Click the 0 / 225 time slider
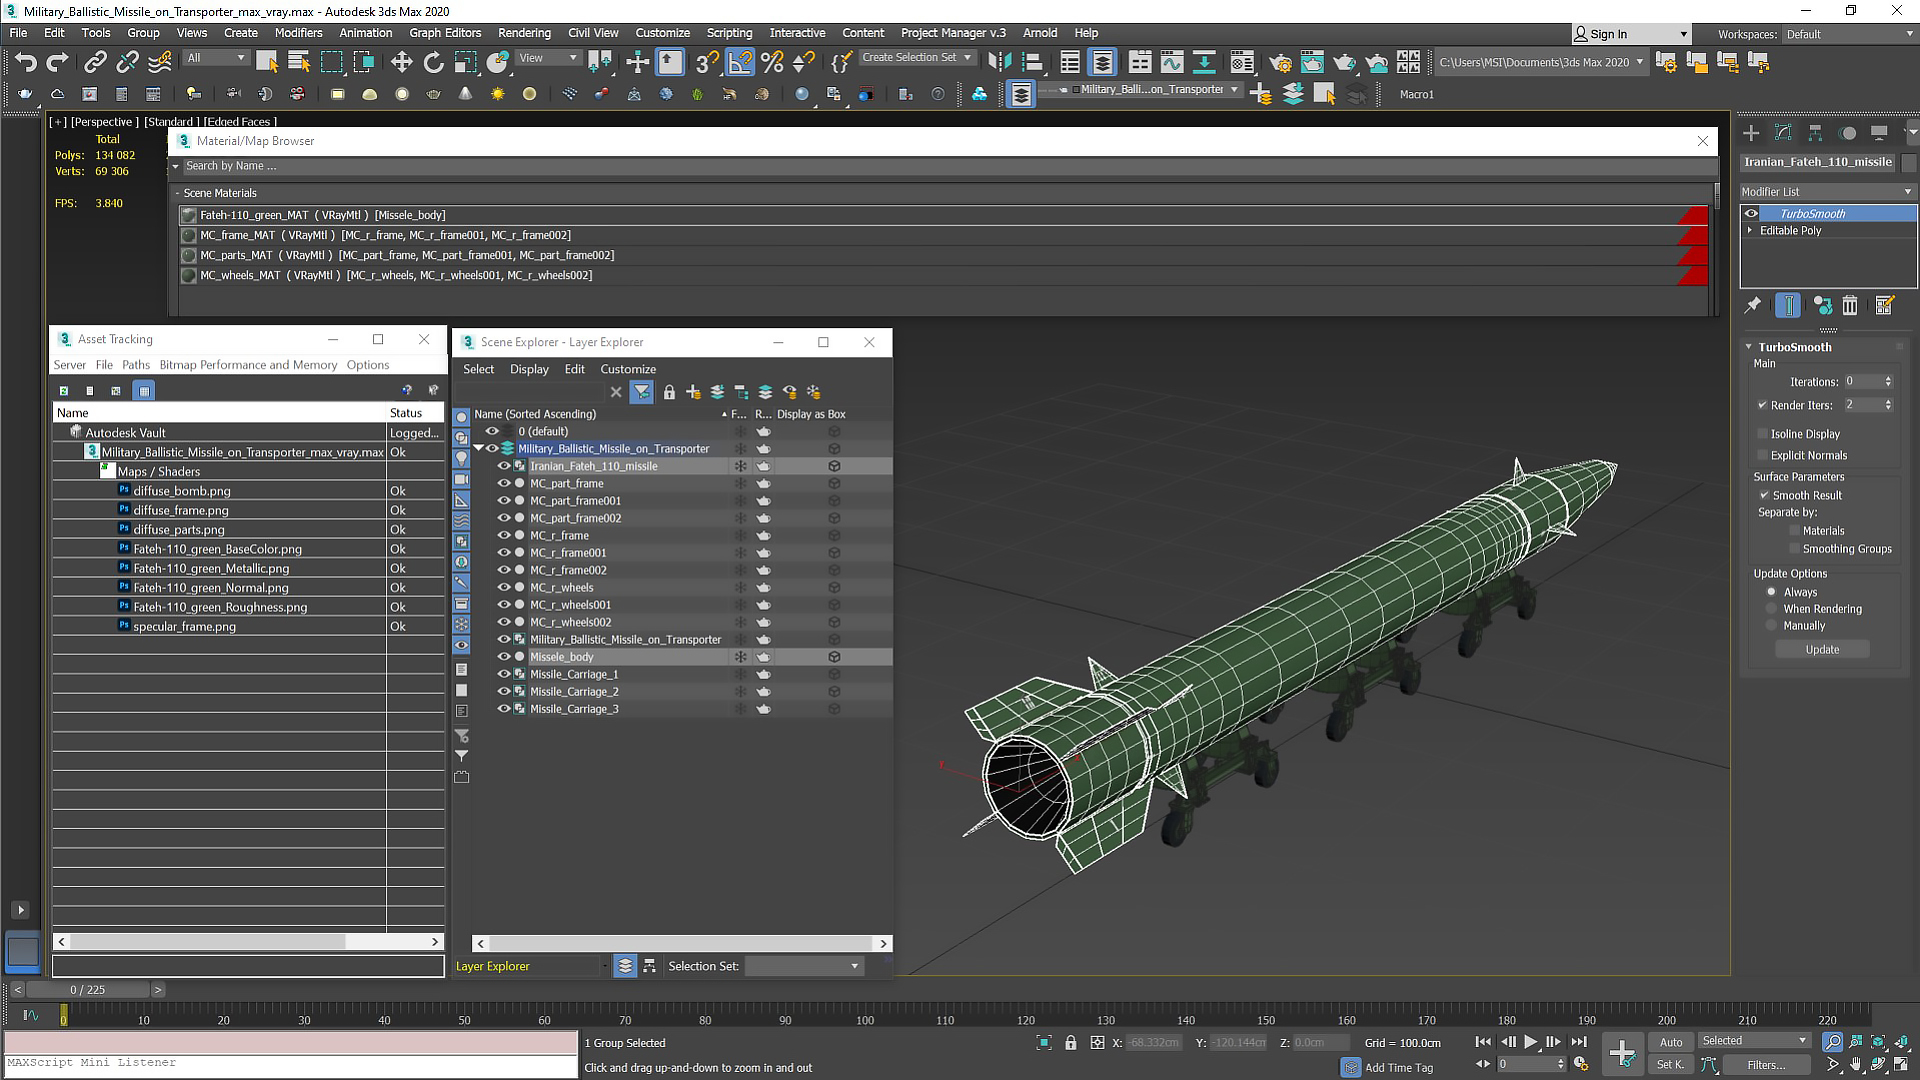 pos(88,990)
